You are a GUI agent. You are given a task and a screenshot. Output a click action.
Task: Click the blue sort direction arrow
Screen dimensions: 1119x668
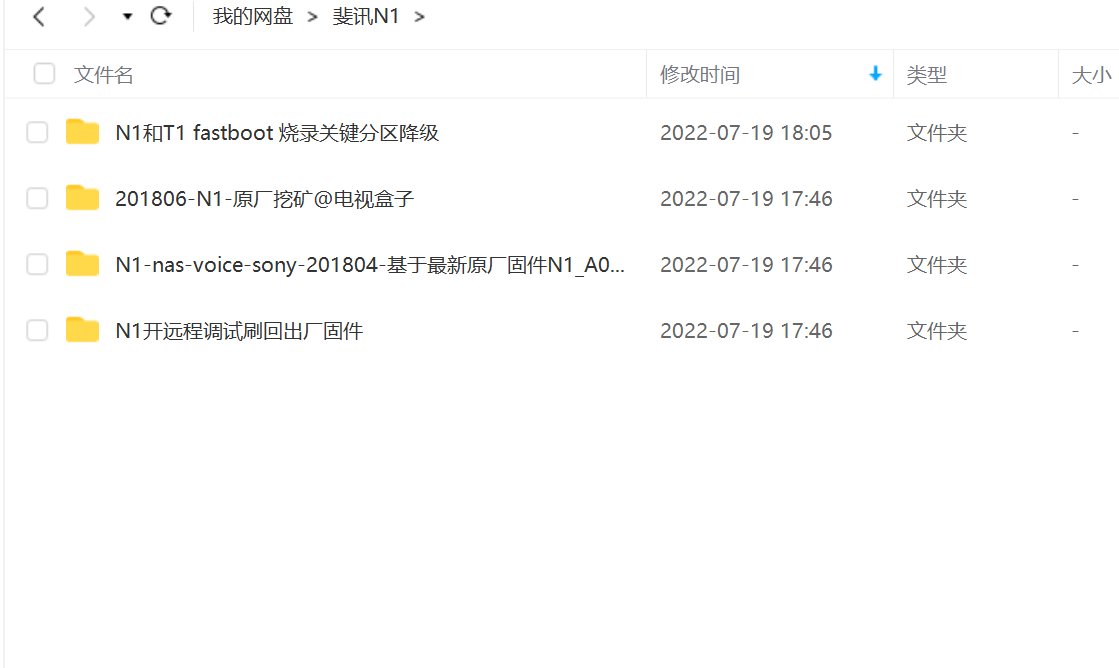876,74
